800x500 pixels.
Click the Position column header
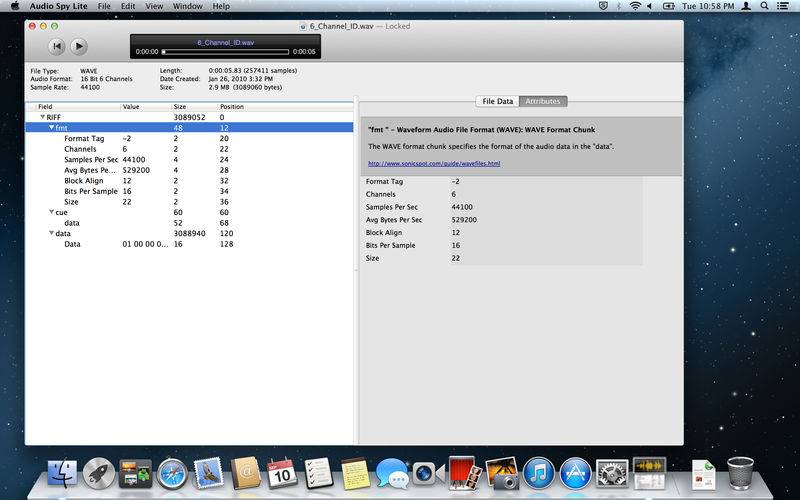232,106
